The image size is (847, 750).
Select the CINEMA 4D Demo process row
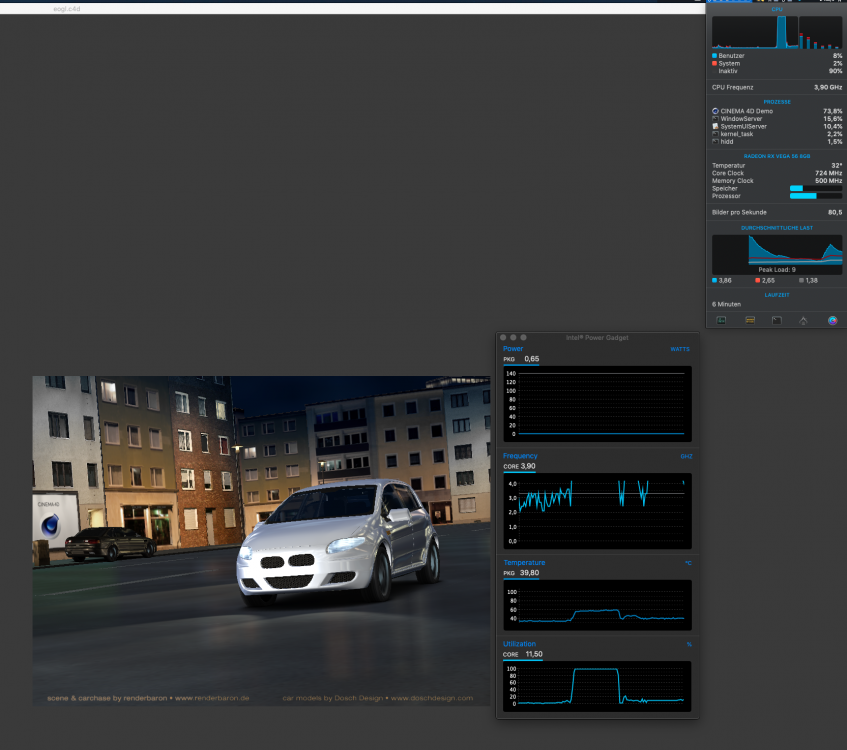[777, 111]
